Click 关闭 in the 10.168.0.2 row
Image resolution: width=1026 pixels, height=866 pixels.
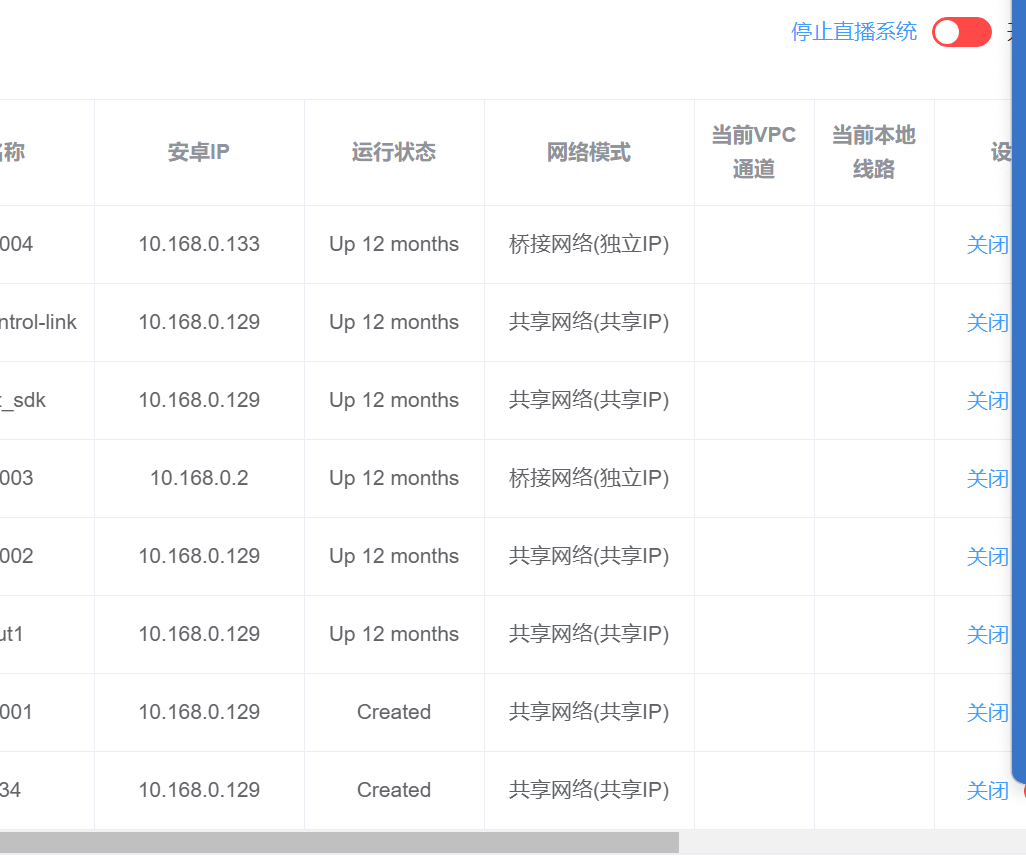987,479
